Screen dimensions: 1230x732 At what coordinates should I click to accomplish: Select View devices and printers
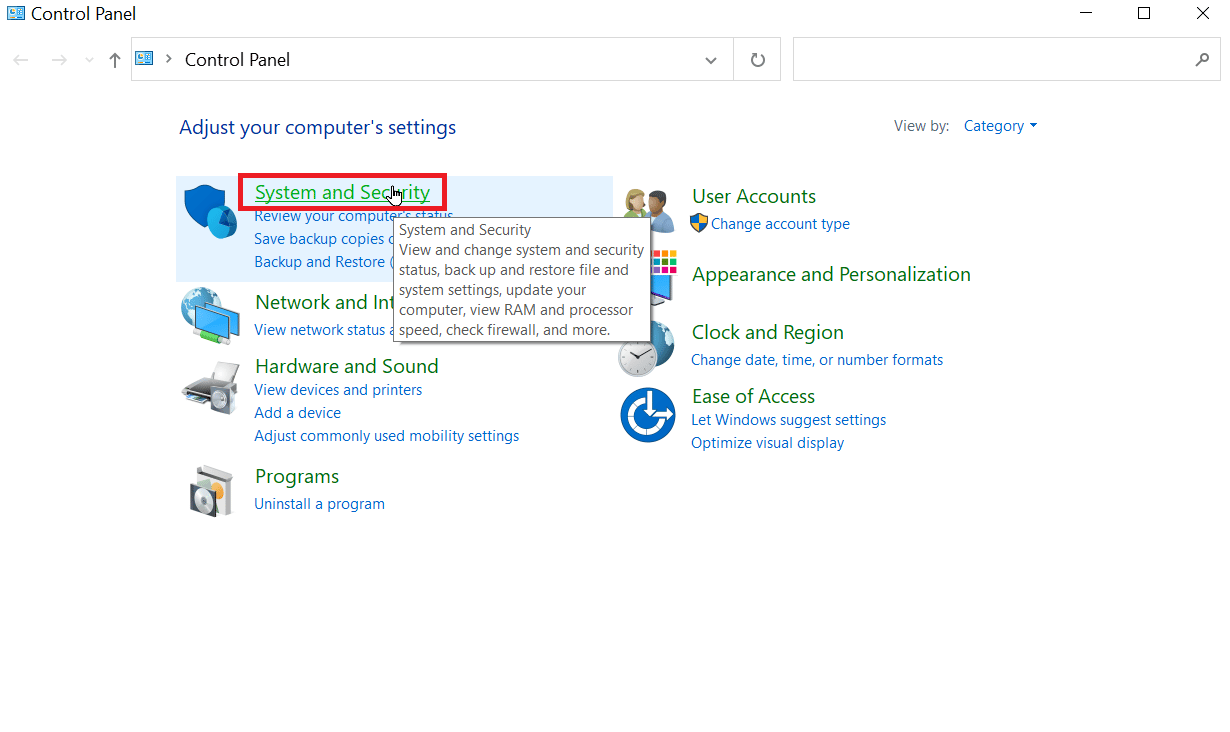338,390
